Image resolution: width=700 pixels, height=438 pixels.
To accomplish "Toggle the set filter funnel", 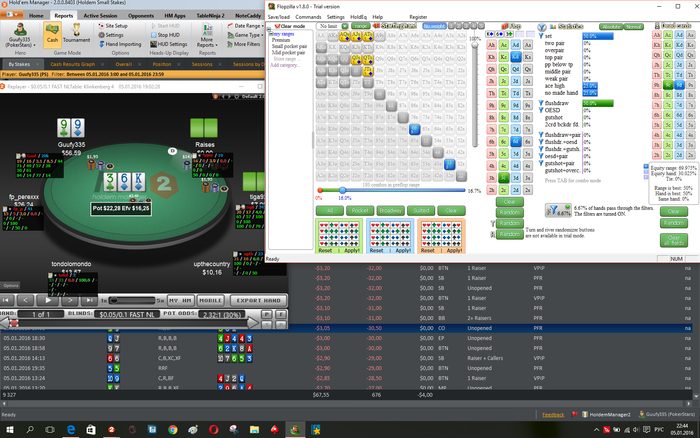I will [541, 36].
